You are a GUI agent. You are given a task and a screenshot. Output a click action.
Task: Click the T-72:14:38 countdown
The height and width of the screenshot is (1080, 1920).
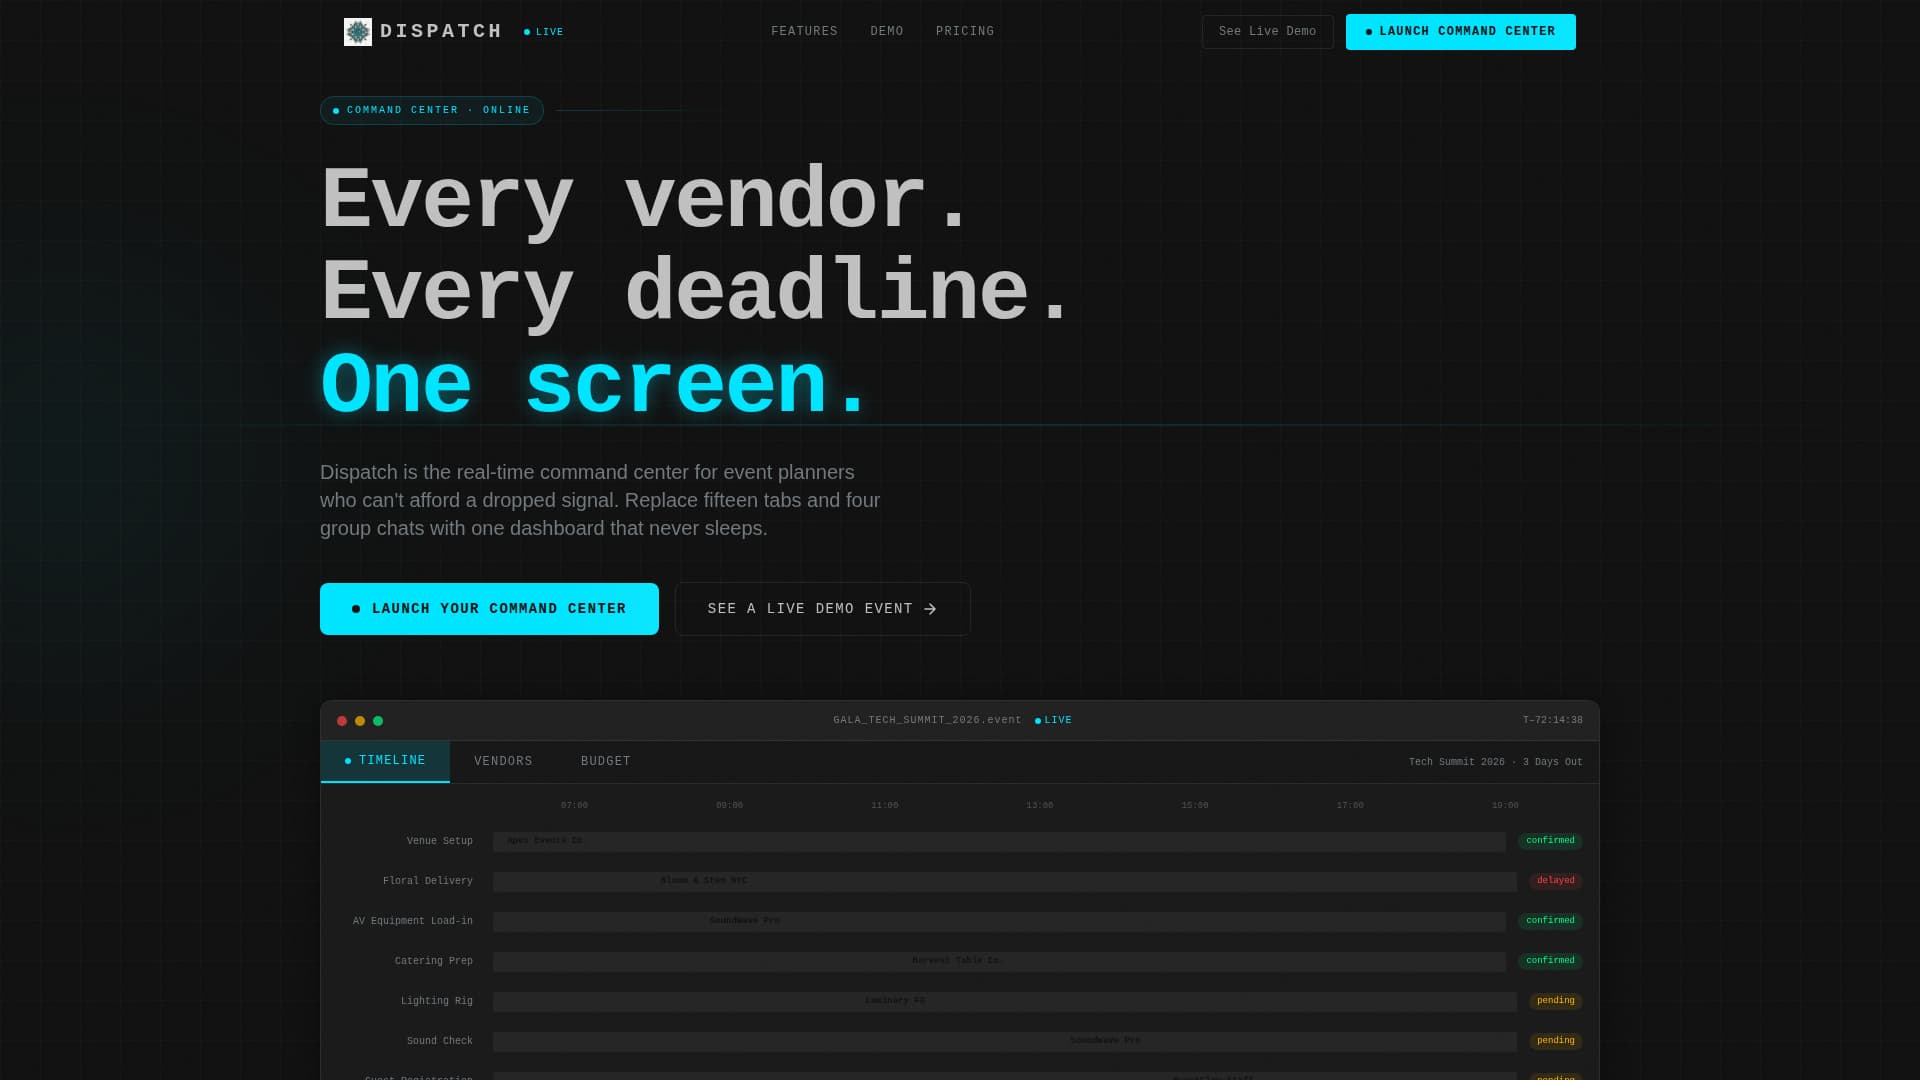point(1552,720)
